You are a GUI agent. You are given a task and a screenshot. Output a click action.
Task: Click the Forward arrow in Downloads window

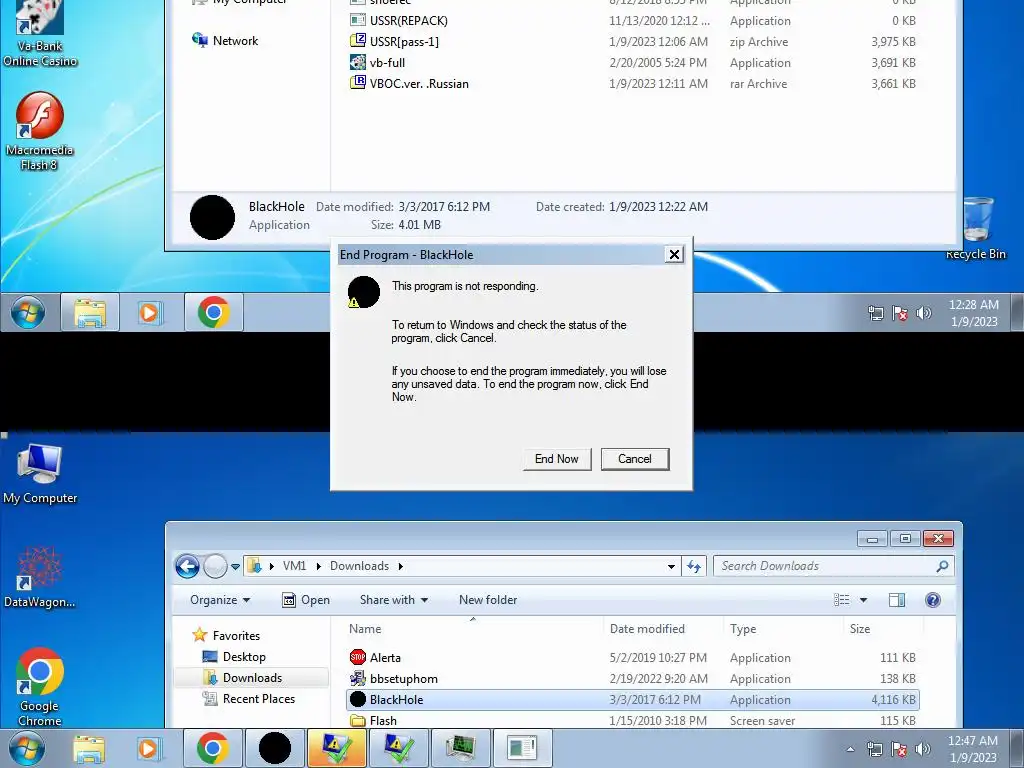point(215,566)
